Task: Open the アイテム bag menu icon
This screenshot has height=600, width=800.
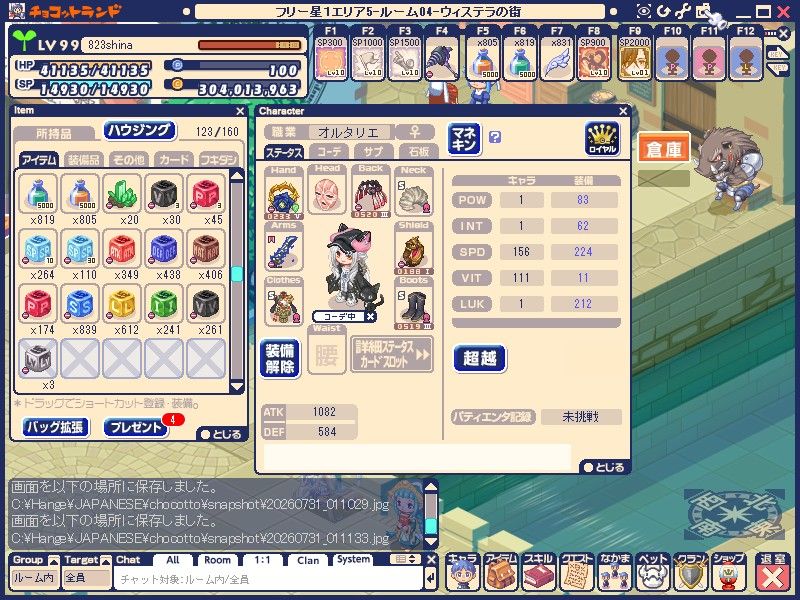Action: [x=501, y=571]
